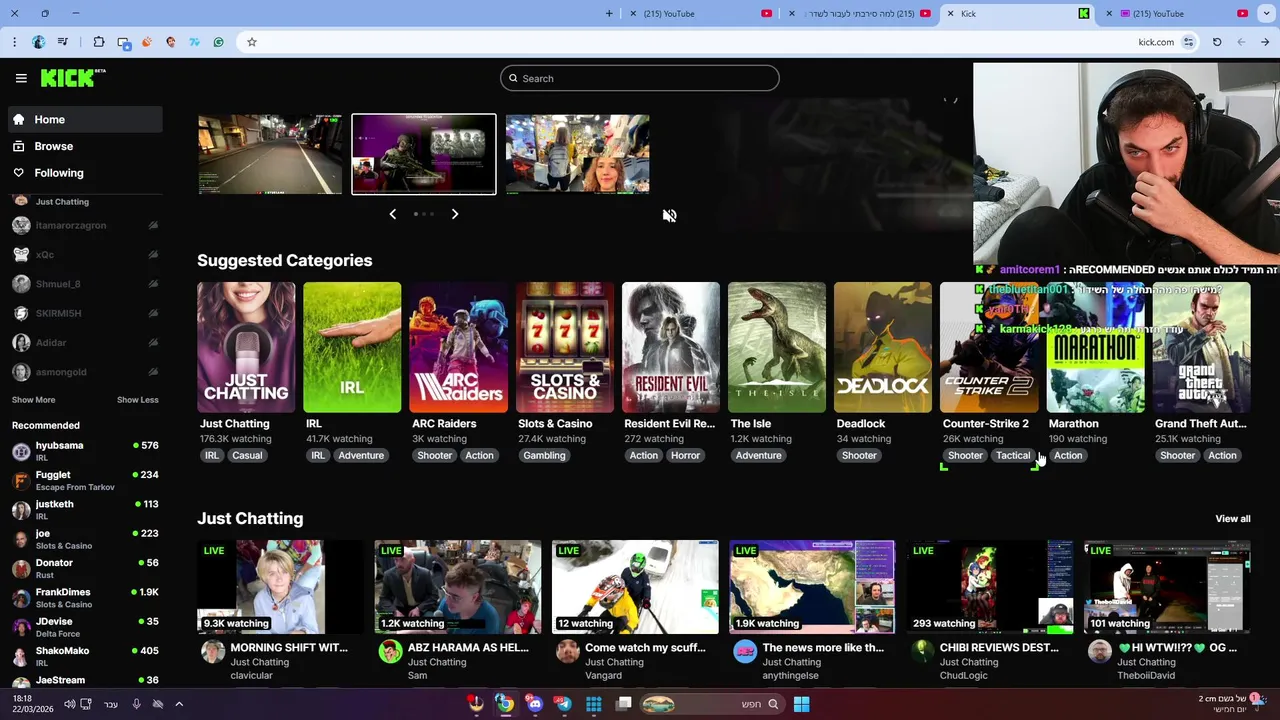Image resolution: width=1280 pixels, height=720 pixels.
Task: Open the browser three-dot menu
Action: tap(14, 42)
